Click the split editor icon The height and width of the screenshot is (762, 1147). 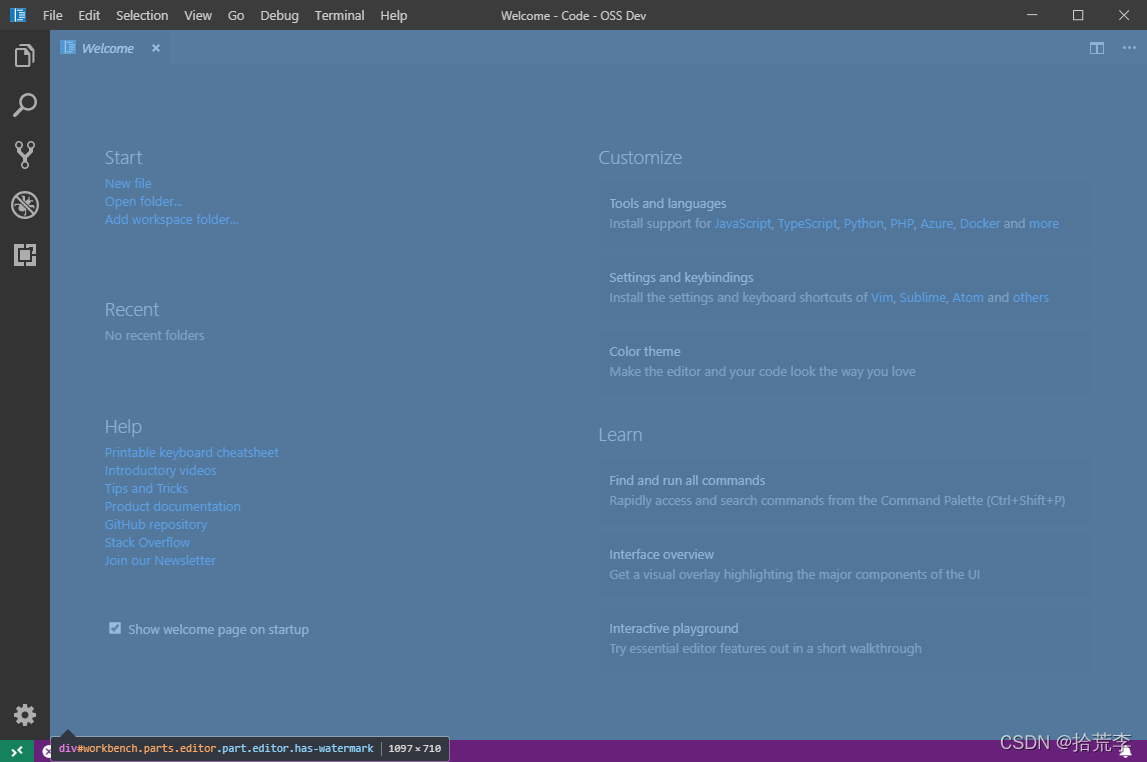click(1097, 48)
